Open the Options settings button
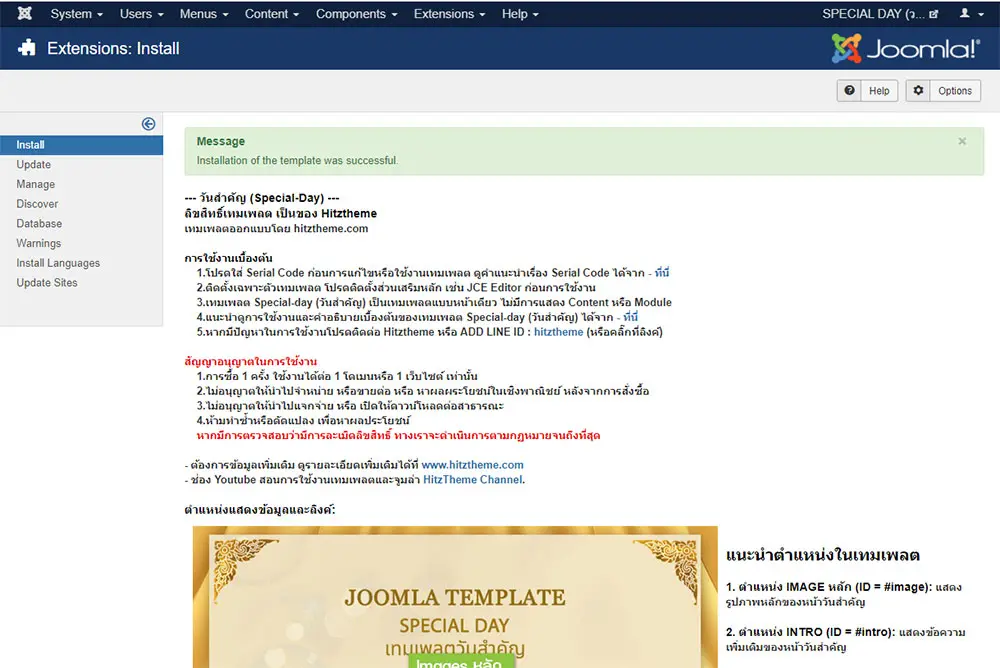1000x668 pixels. pos(943,91)
